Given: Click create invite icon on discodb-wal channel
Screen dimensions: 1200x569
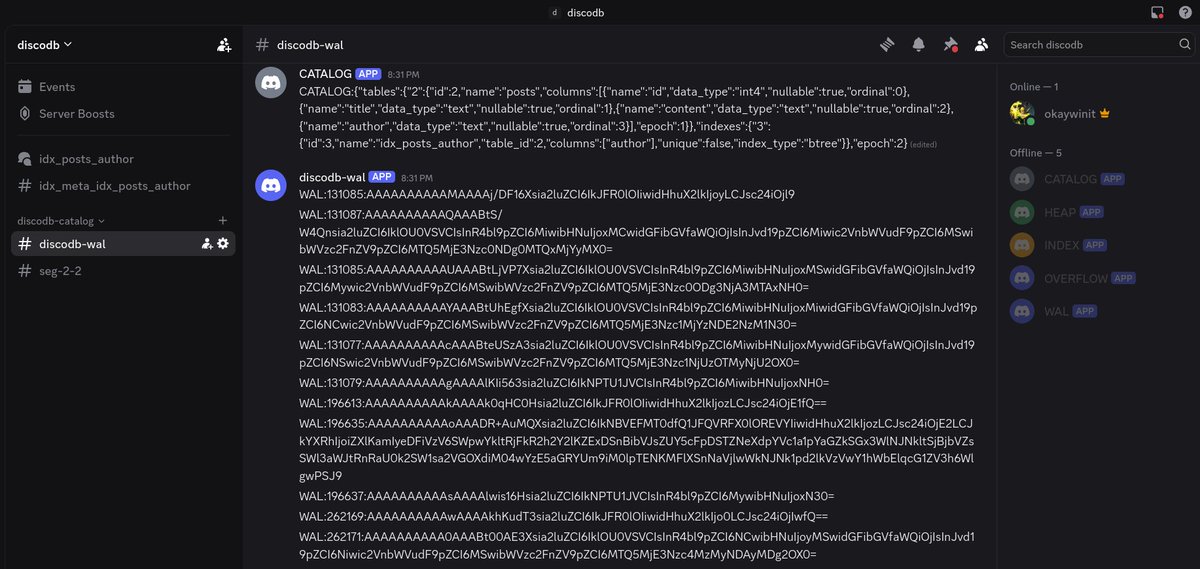Looking at the screenshot, I should point(207,244).
